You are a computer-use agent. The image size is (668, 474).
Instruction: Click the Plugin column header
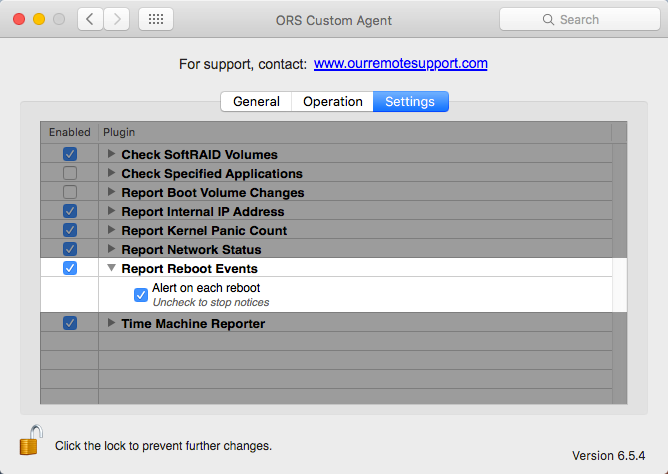tap(355, 132)
